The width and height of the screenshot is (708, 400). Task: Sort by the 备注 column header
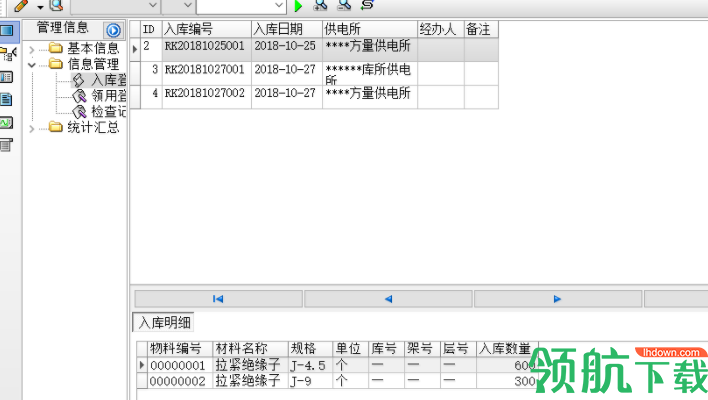tap(481, 29)
